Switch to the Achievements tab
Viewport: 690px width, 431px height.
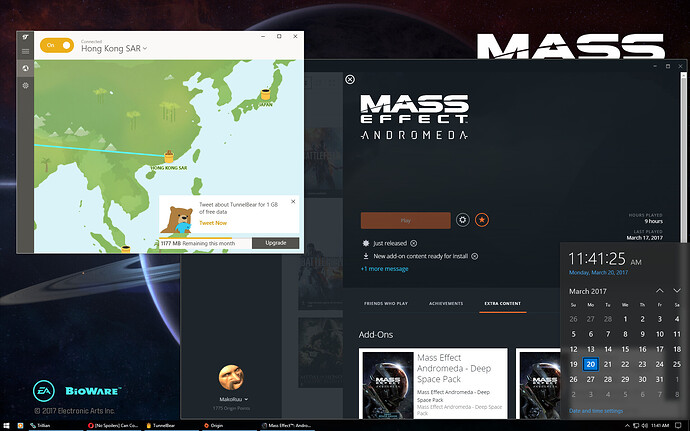(446, 303)
